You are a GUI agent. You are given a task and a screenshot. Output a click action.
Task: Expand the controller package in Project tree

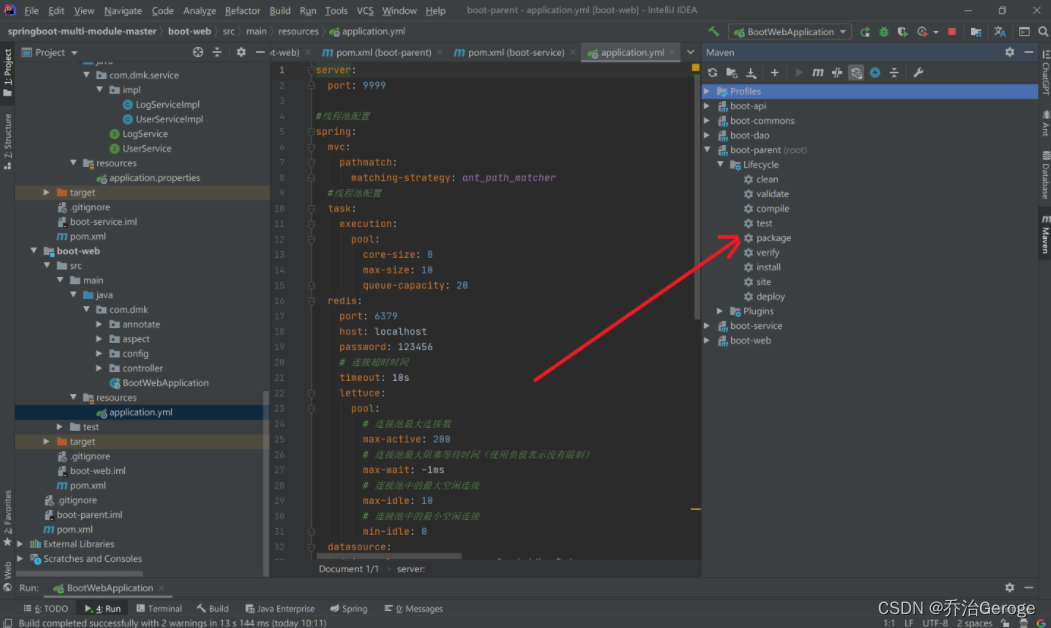(99, 368)
